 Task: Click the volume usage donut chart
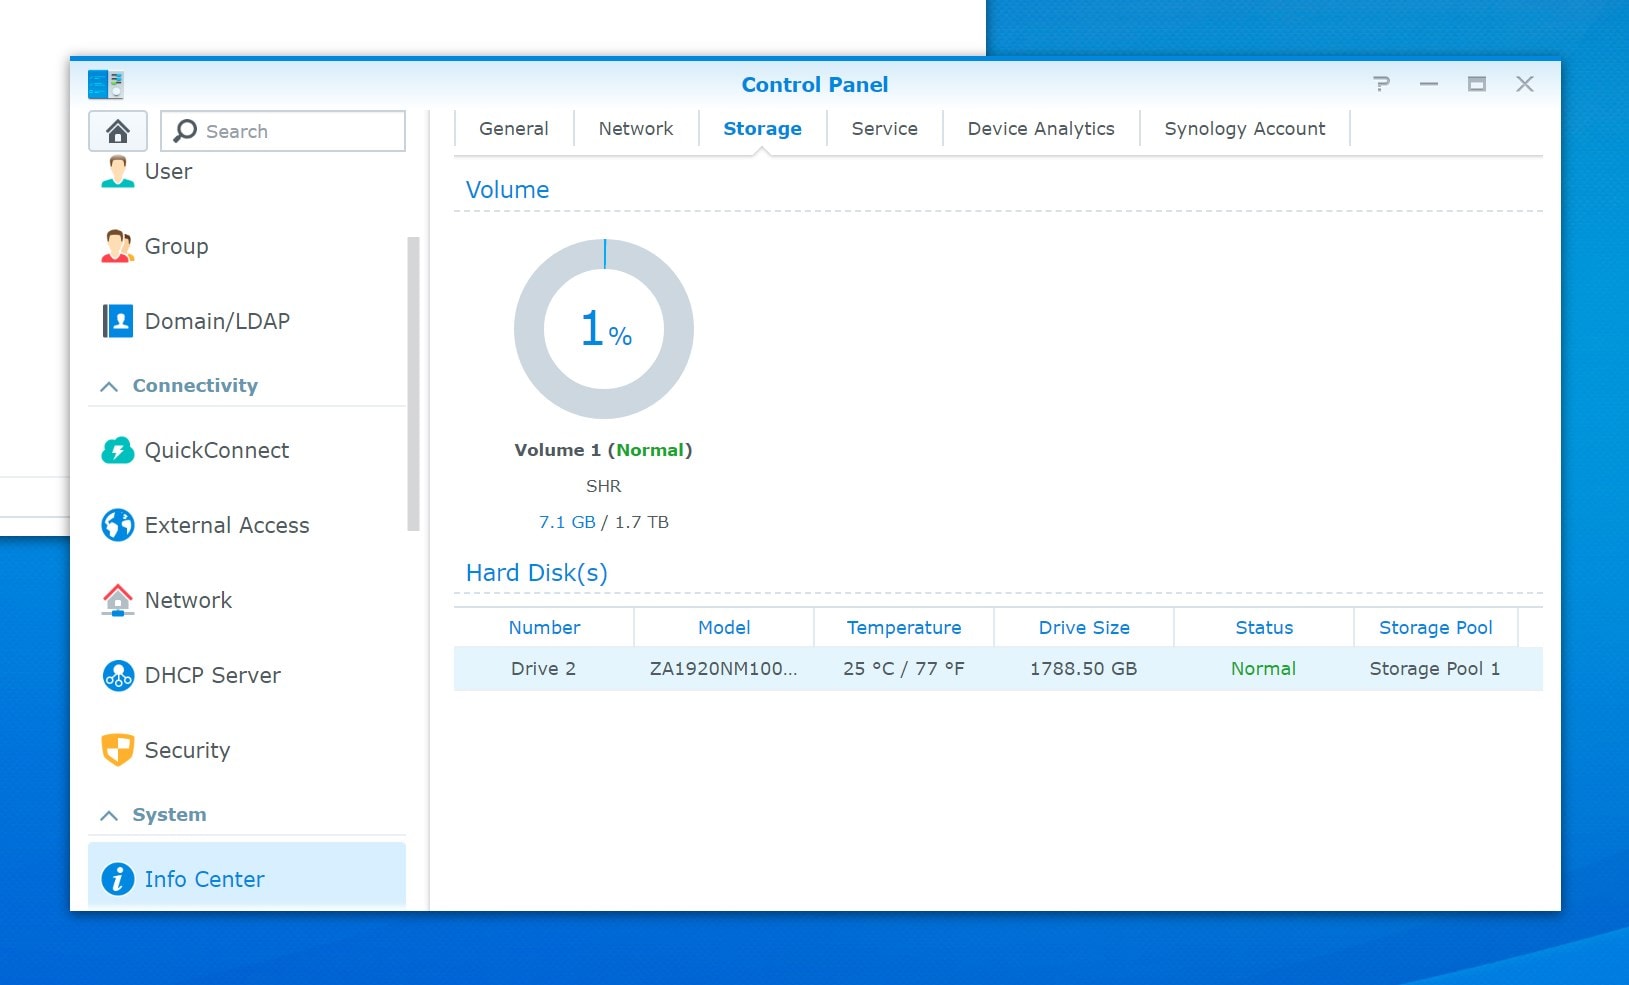604,329
